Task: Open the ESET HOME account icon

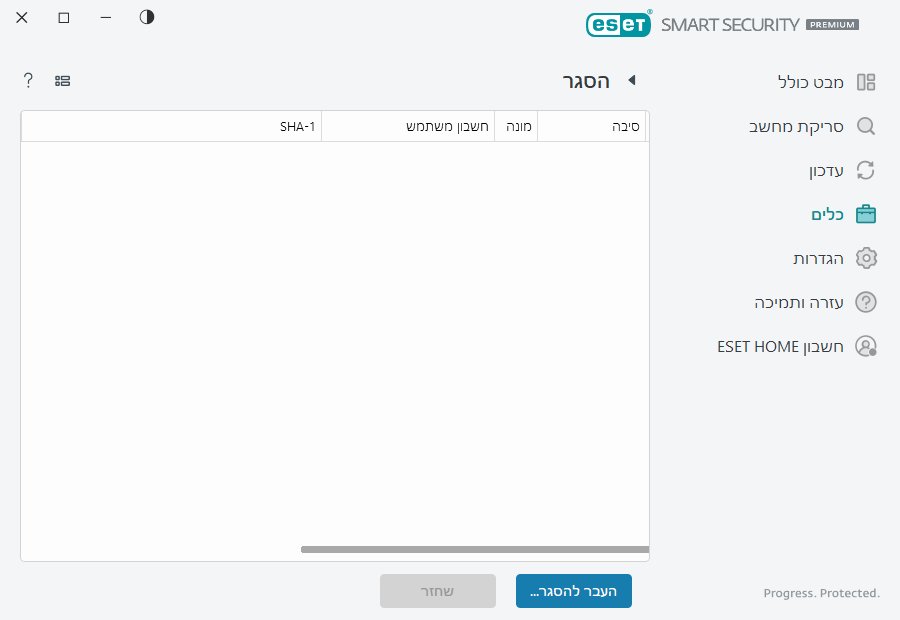Action: [x=866, y=346]
